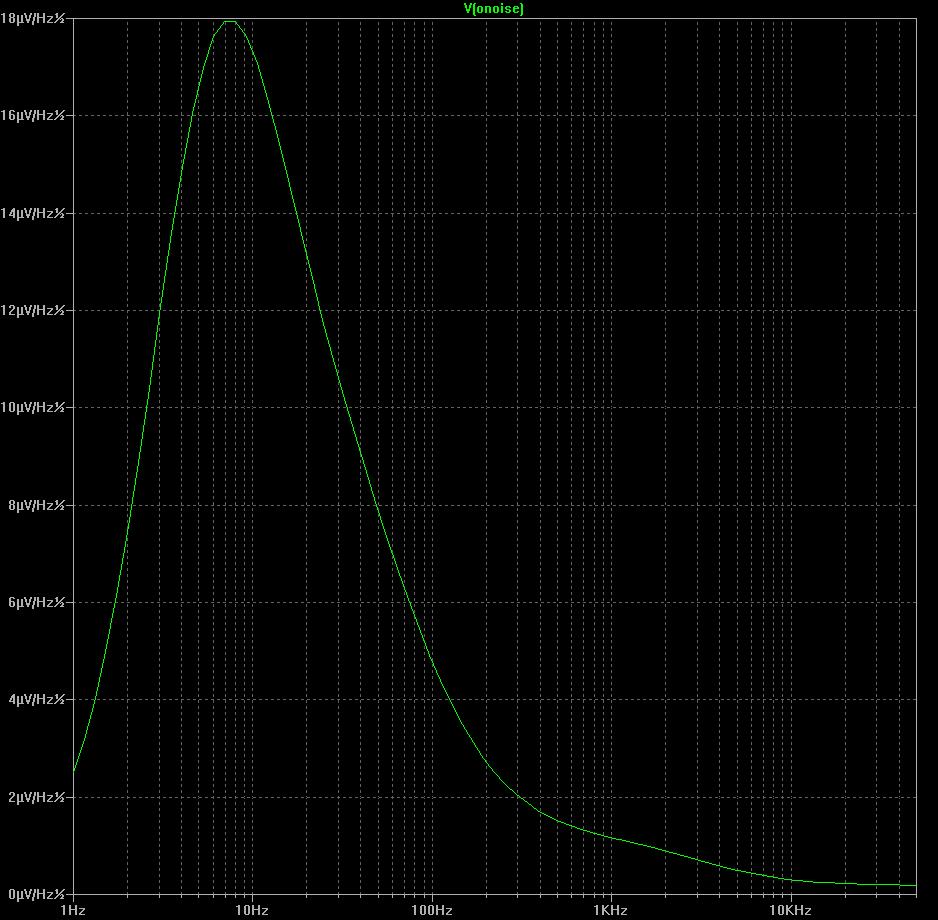Click the 10µV/Hz½ vertical axis label
938x920 pixels.
(32, 407)
